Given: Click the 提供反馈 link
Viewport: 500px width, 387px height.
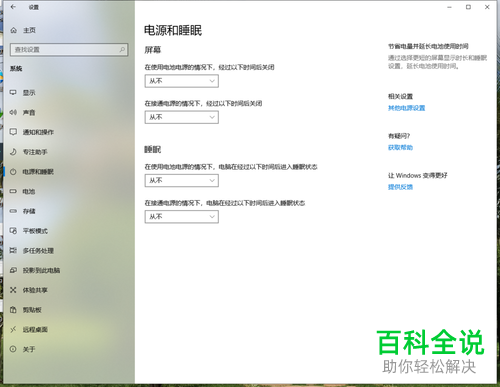Looking at the screenshot, I should tap(400, 187).
